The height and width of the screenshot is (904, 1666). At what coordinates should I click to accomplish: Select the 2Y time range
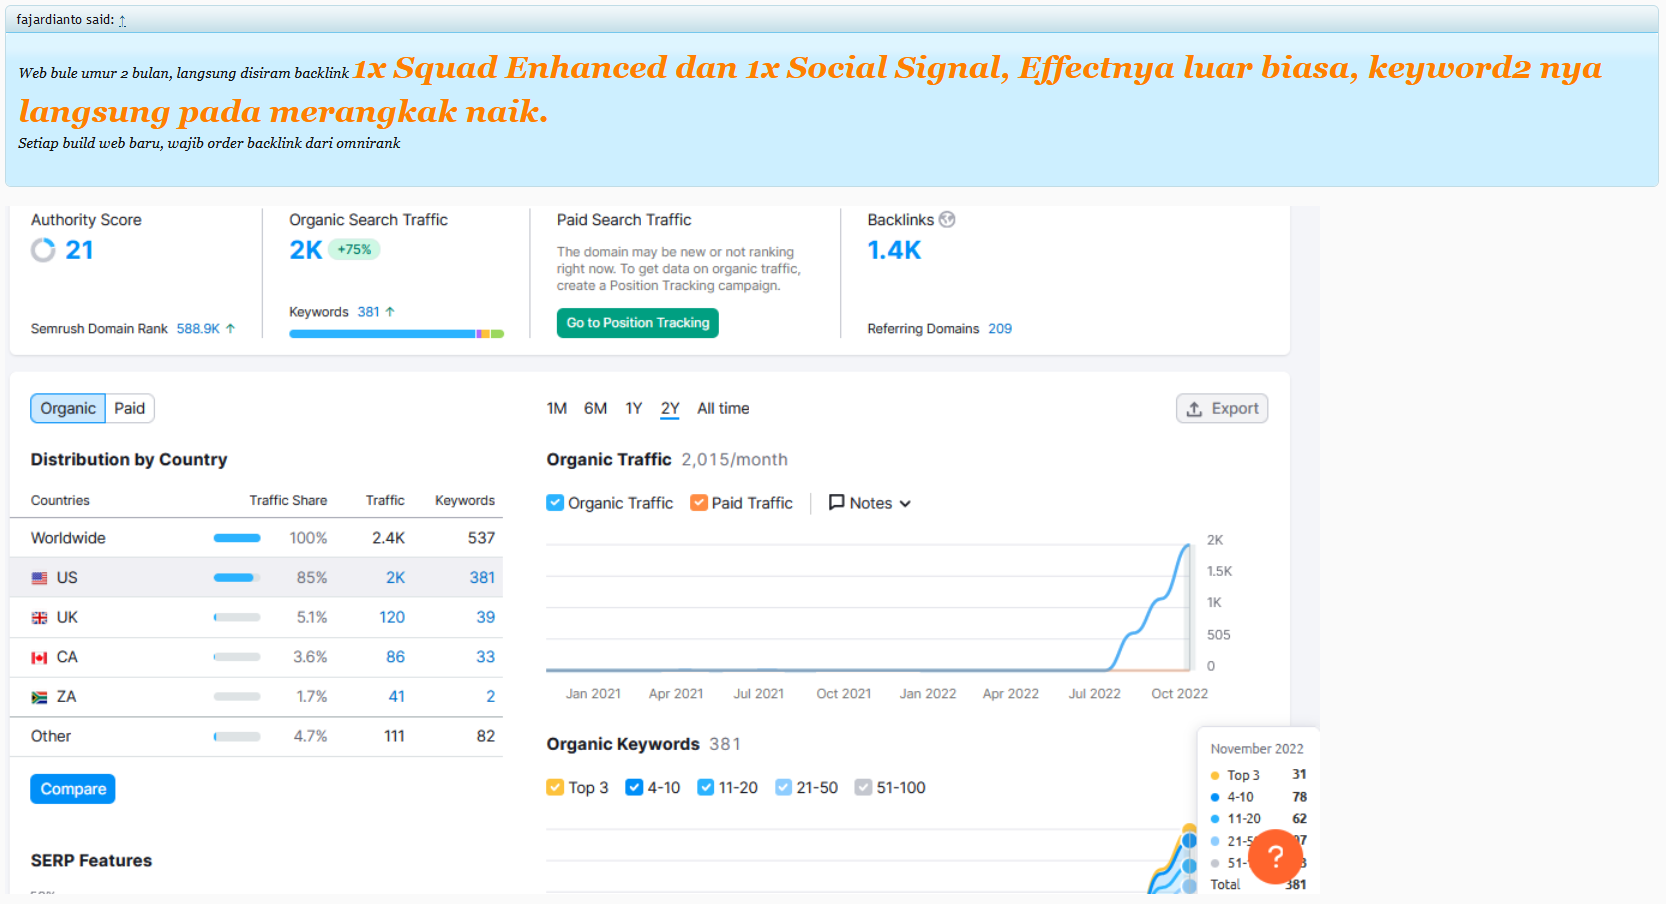(670, 408)
